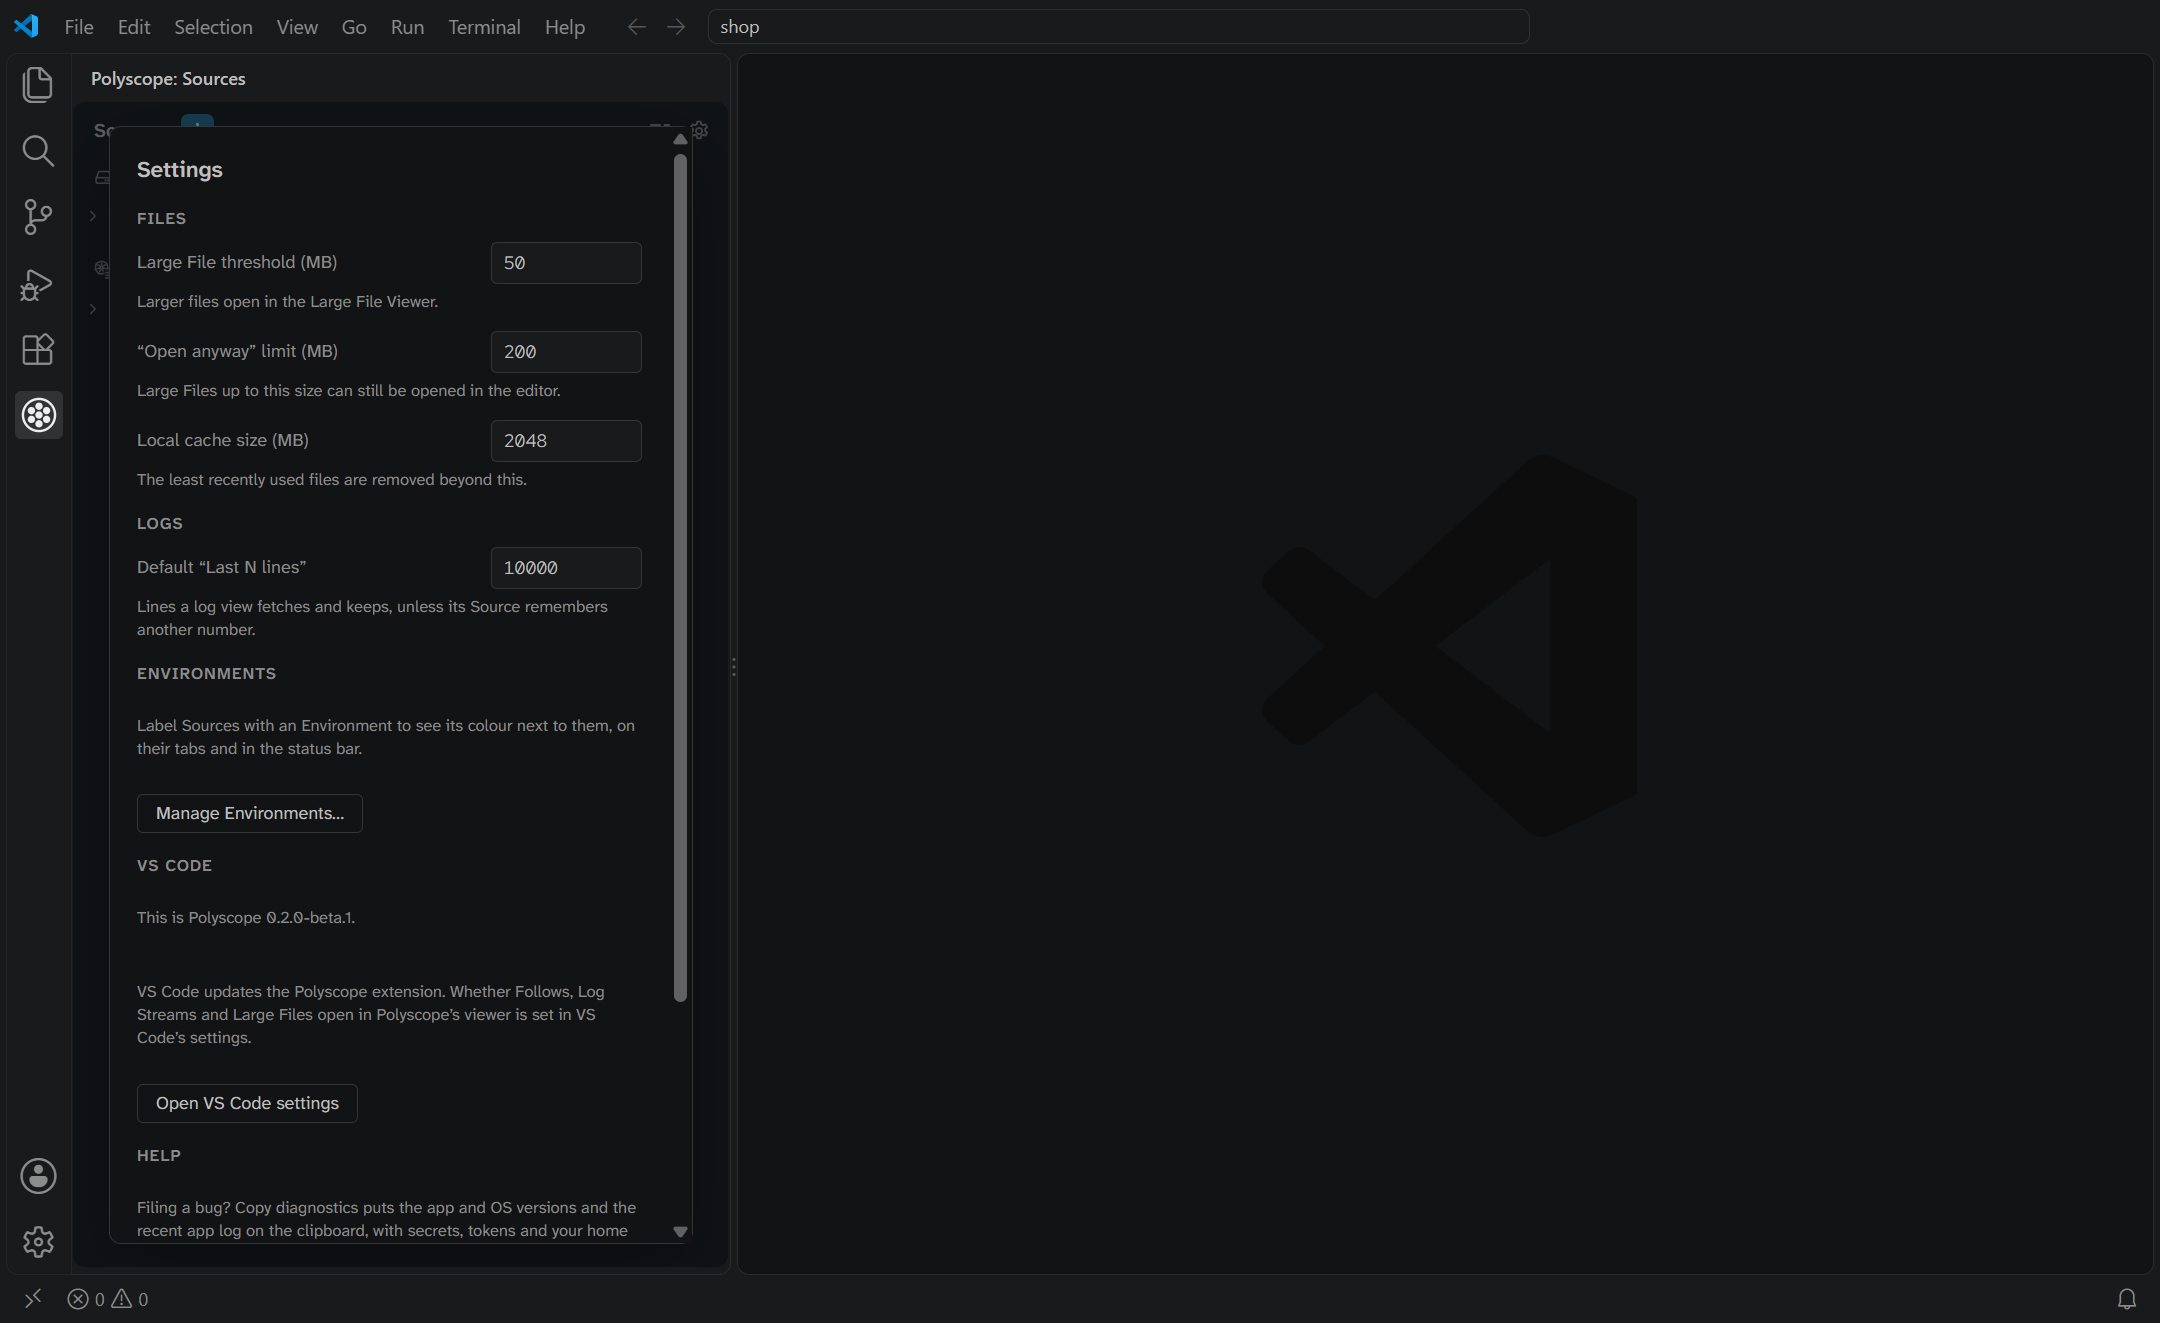Click the settings scroll-down arrow
The image size is (2160, 1323).
click(x=680, y=1232)
